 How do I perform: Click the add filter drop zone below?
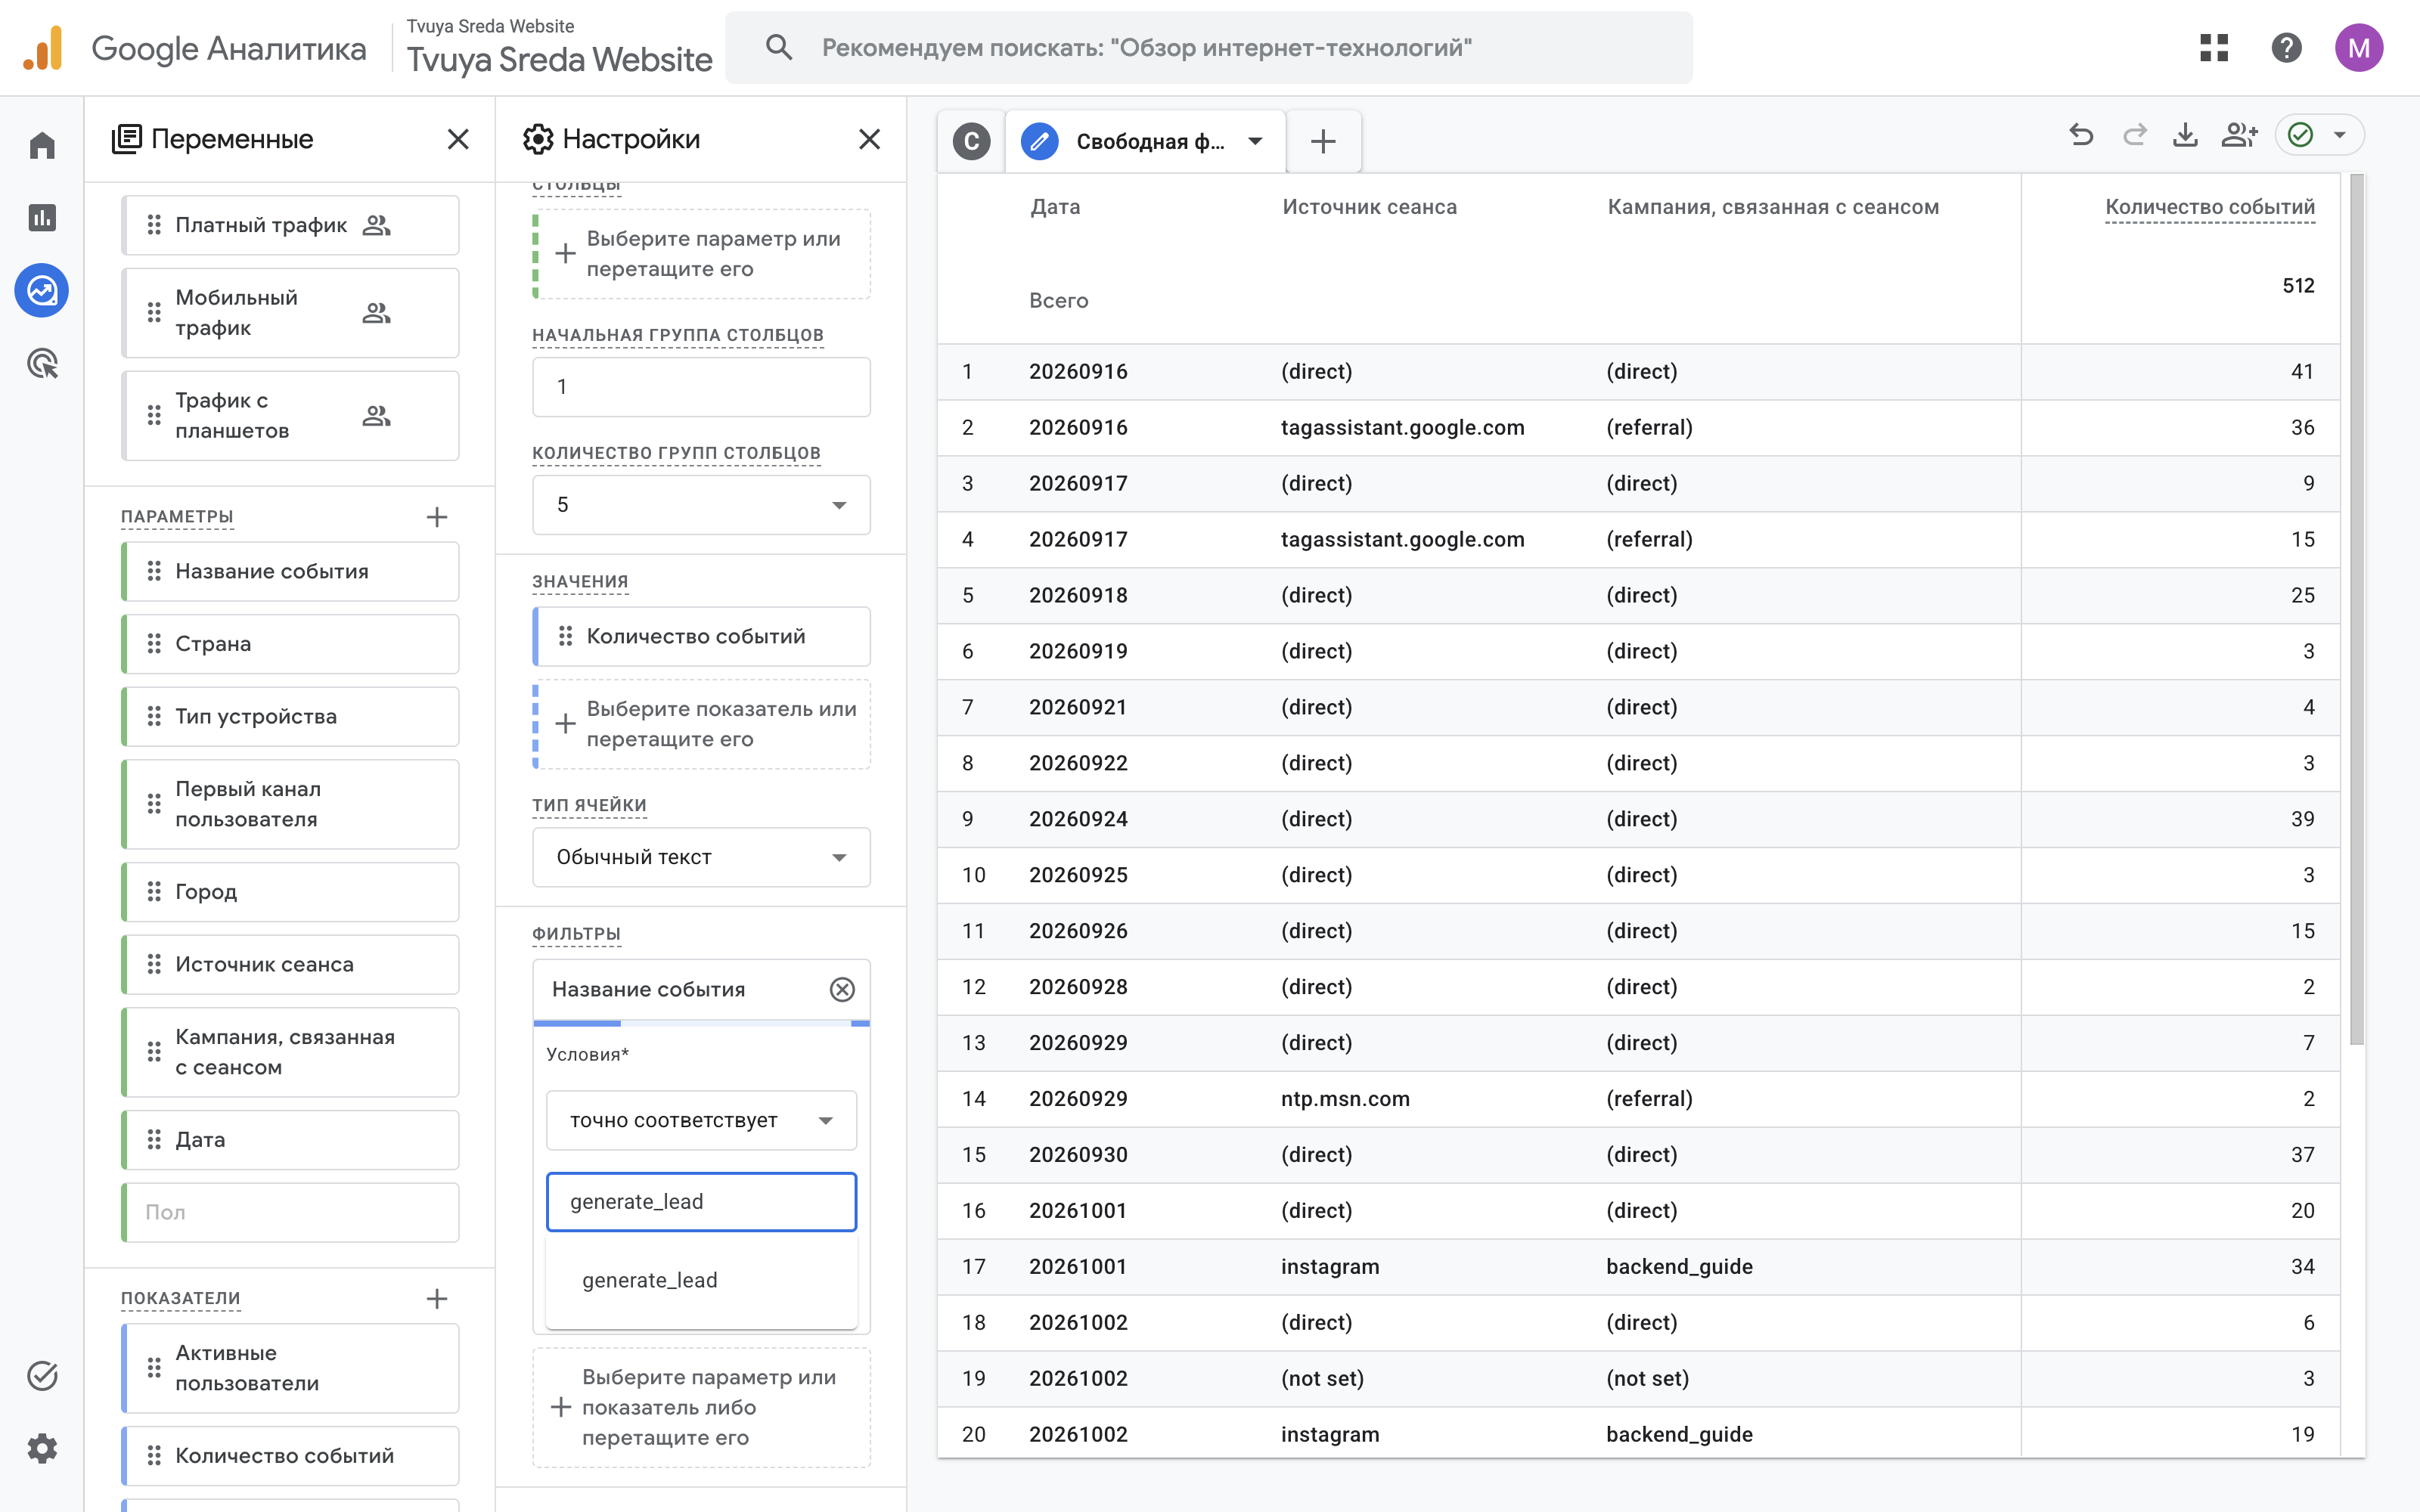click(701, 1407)
